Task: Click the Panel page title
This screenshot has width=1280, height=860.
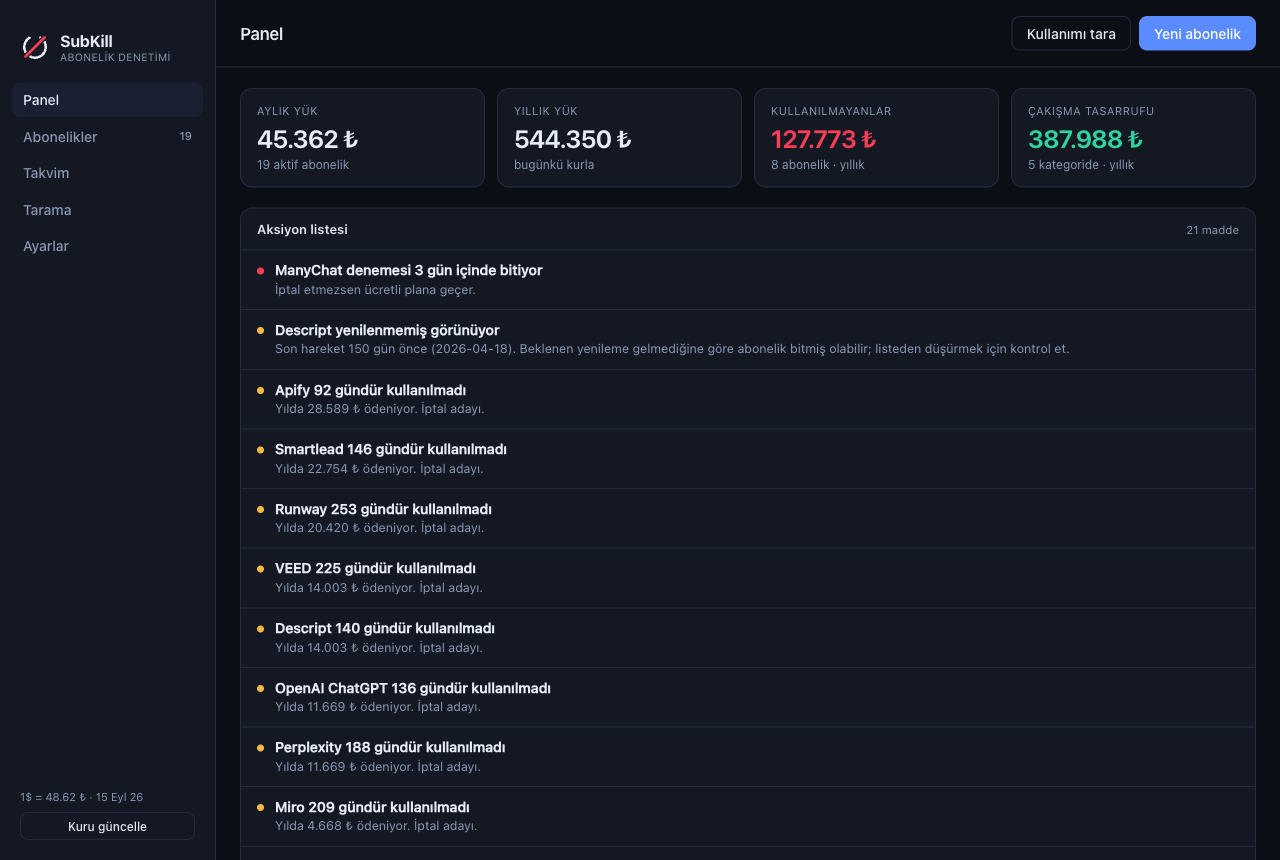Action: pyautogui.click(x=262, y=34)
